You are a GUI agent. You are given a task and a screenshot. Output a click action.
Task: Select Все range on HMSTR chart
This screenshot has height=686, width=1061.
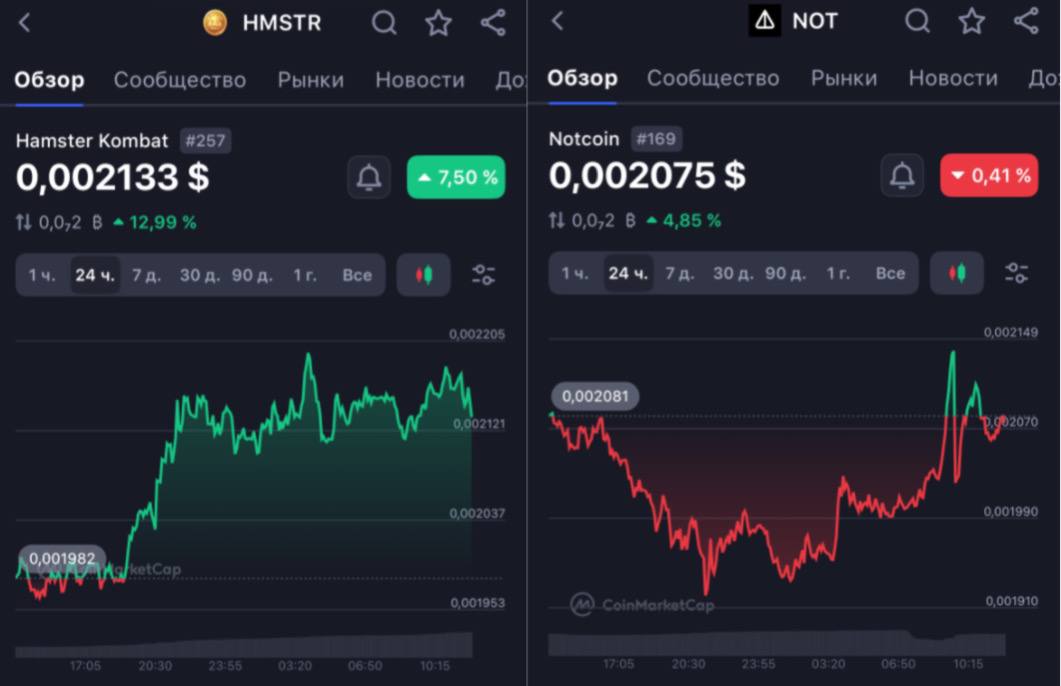coord(357,275)
